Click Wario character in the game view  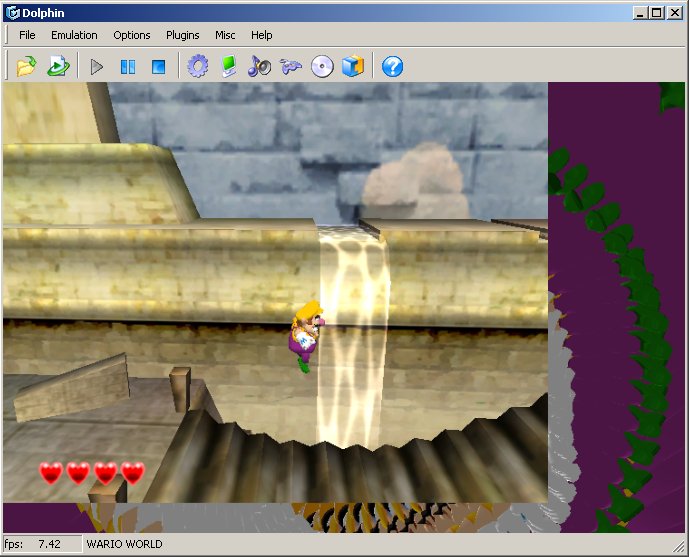tap(307, 336)
